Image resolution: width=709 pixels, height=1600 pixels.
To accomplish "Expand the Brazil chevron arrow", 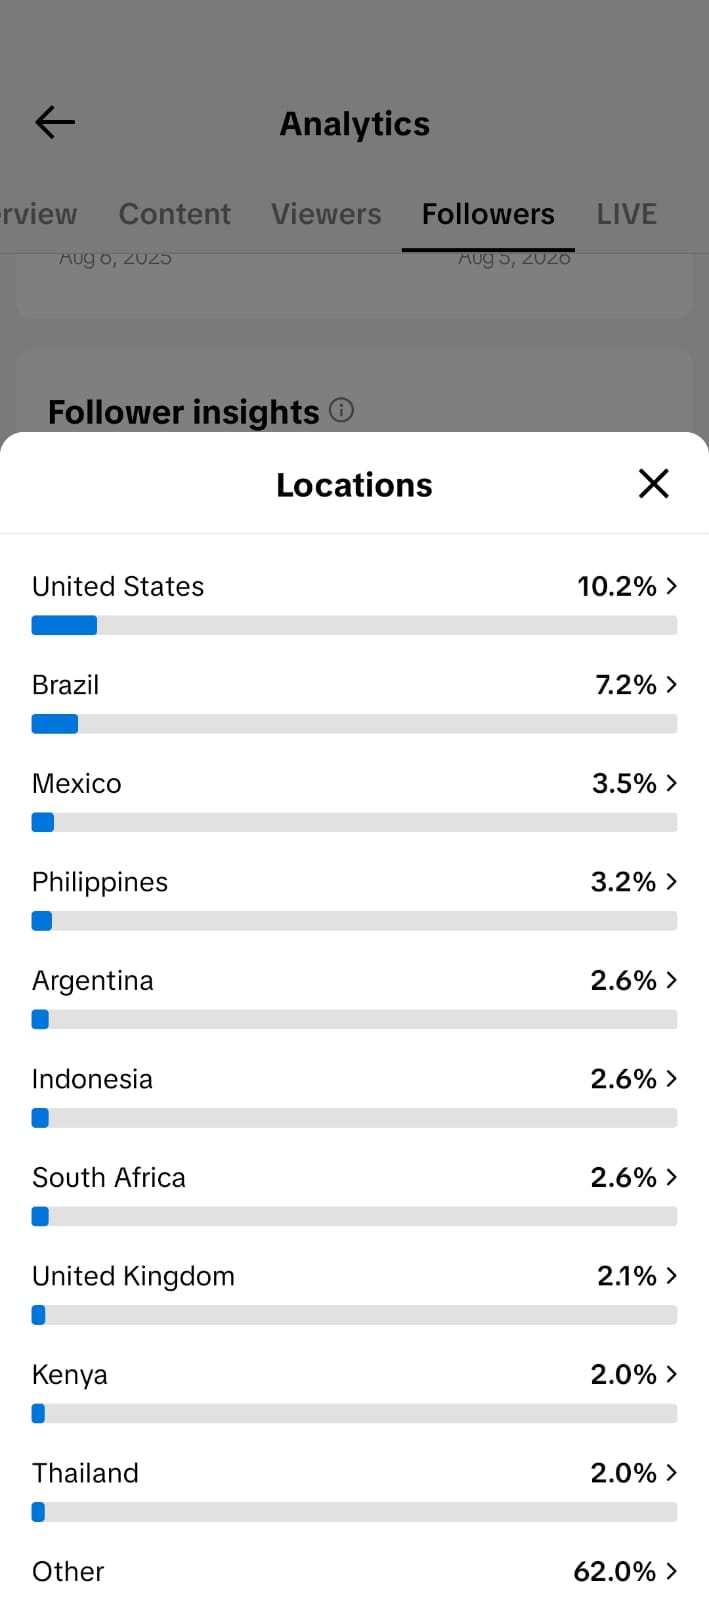I will (672, 685).
